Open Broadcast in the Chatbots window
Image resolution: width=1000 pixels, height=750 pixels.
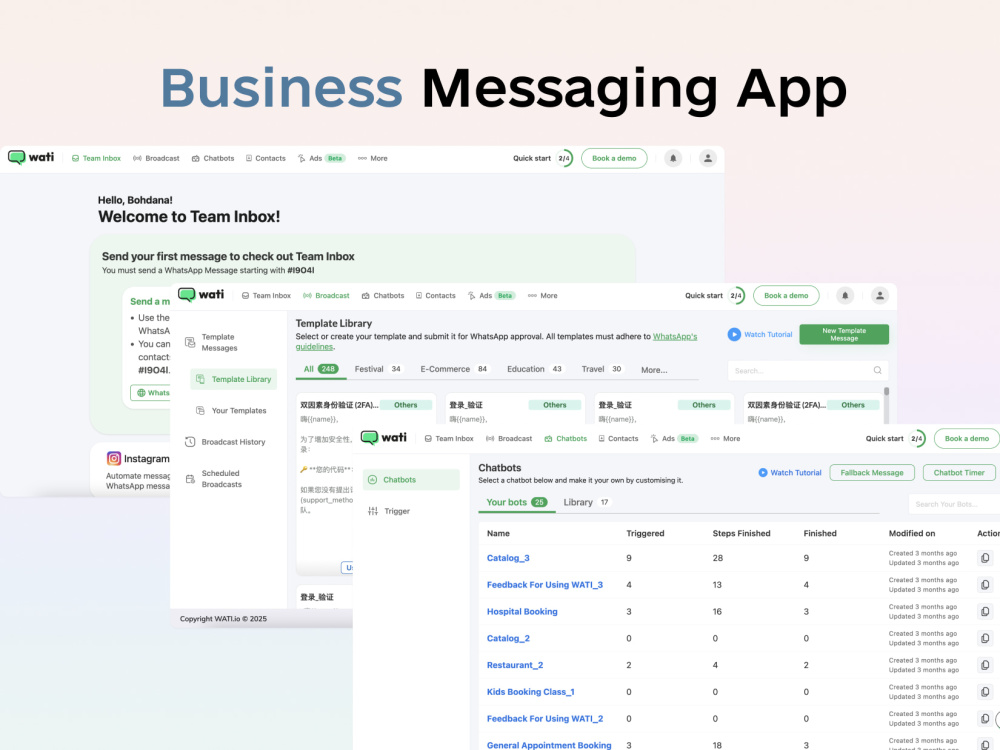[509, 439]
